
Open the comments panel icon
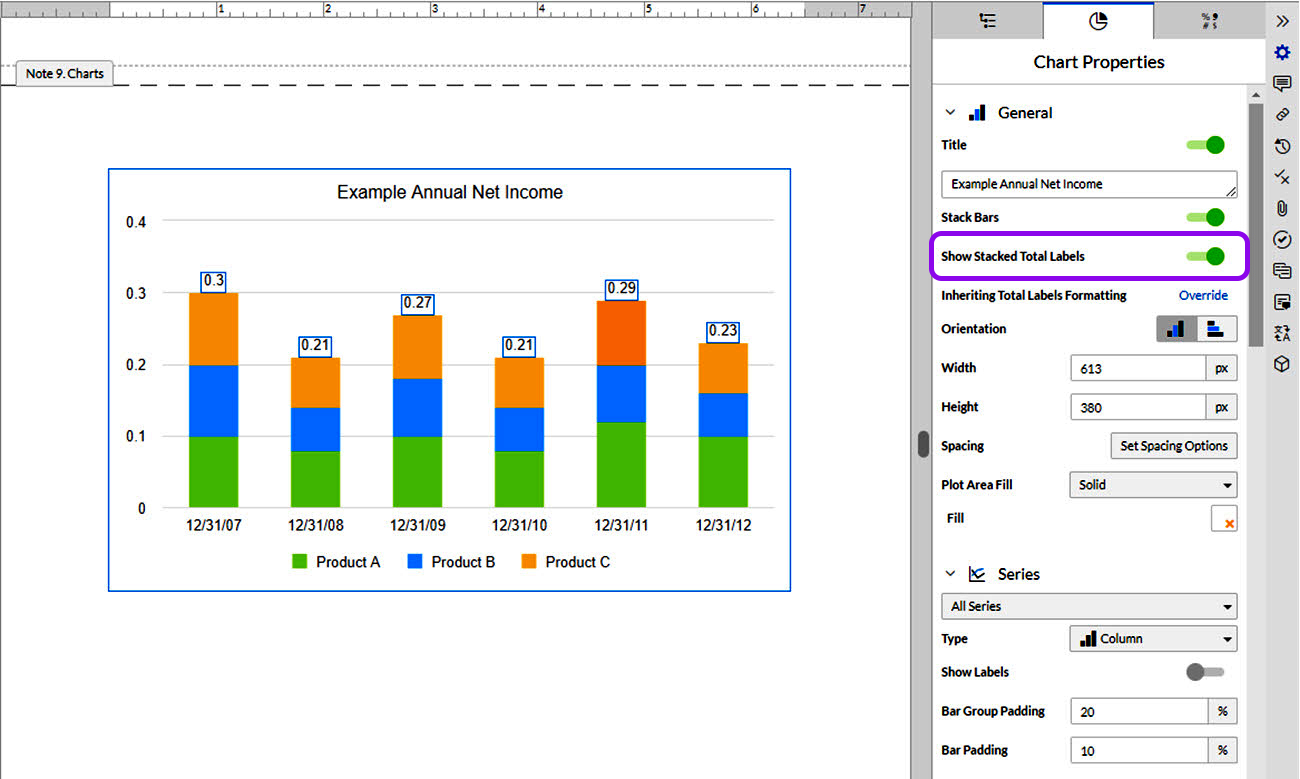(1283, 83)
